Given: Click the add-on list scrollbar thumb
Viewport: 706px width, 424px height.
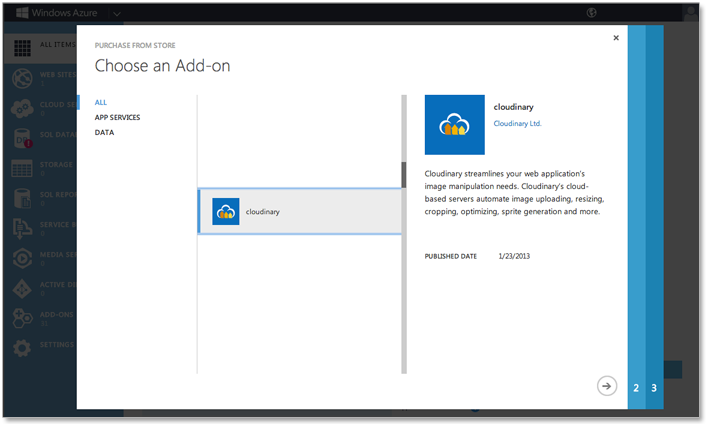Looking at the screenshot, I should [404, 175].
